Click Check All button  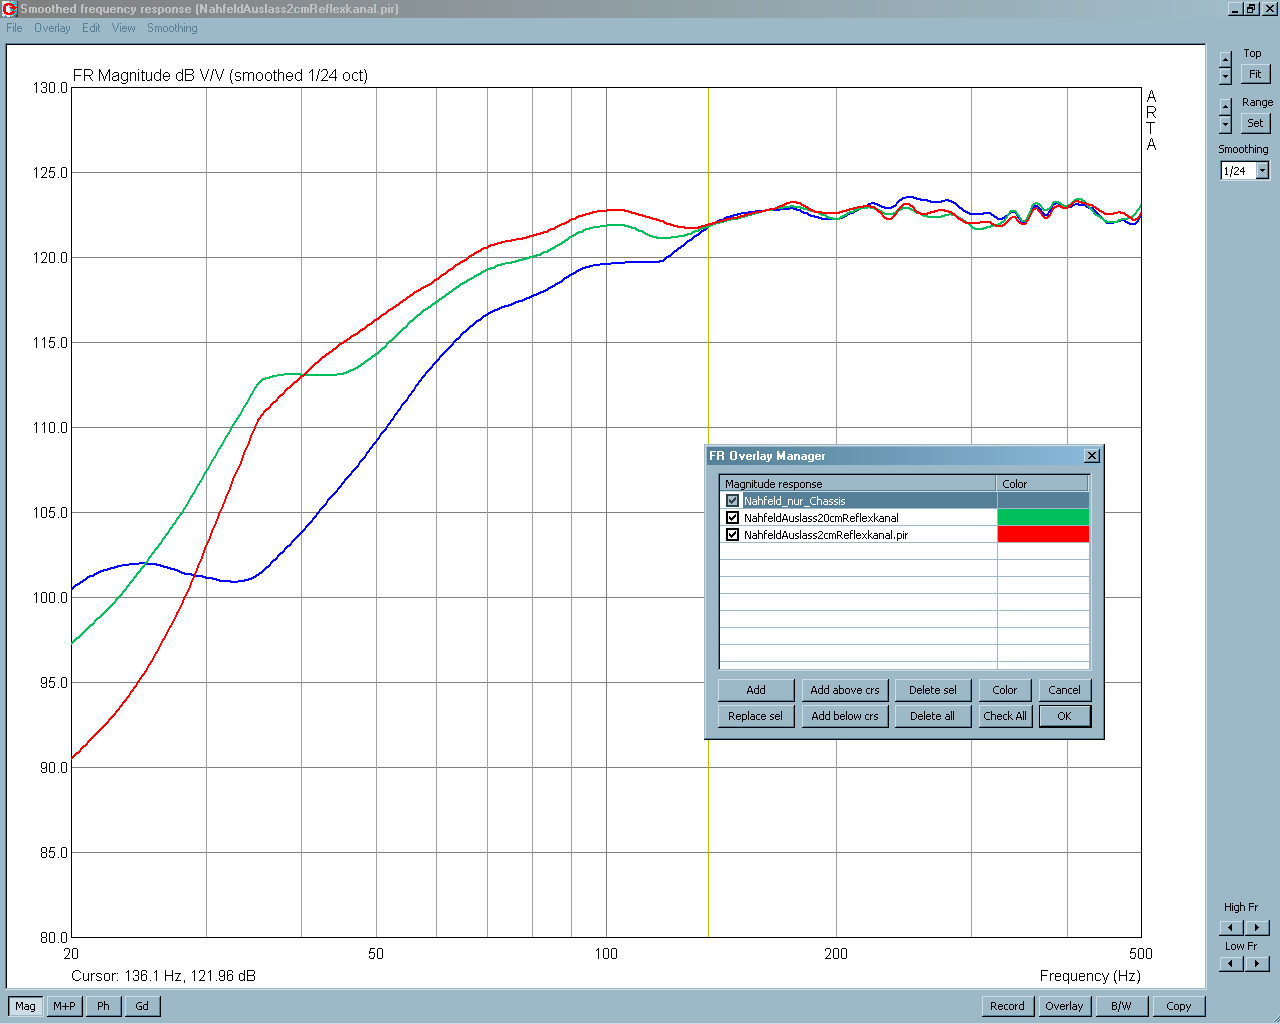click(x=1005, y=716)
